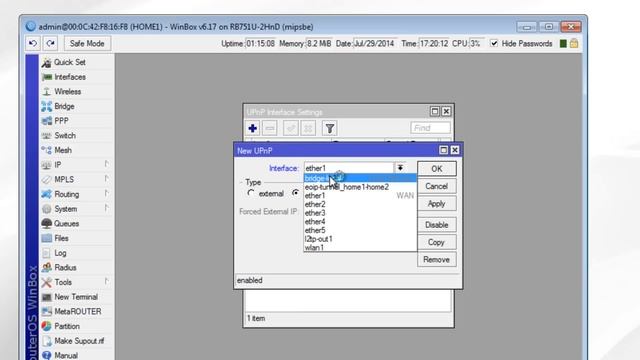Expand the IP submenu
The image size is (640, 360).
(x=107, y=164)
